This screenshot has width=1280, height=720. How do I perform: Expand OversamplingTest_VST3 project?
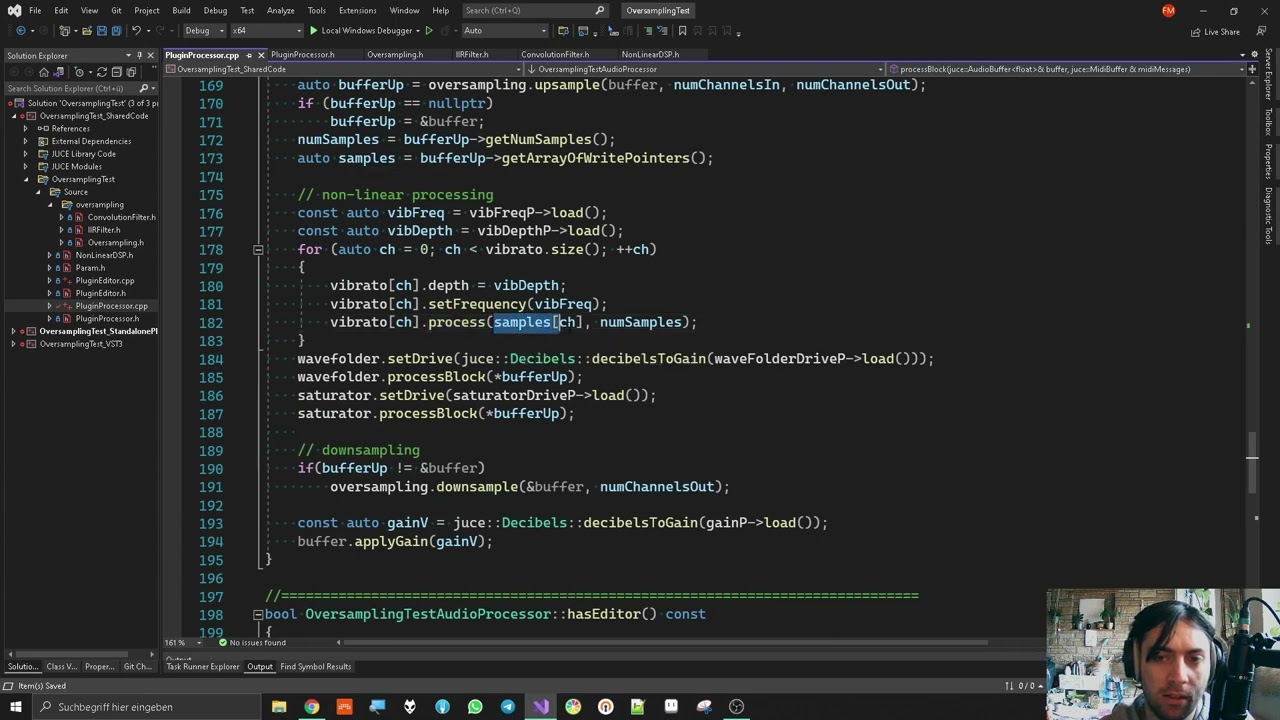coord(13,344)
